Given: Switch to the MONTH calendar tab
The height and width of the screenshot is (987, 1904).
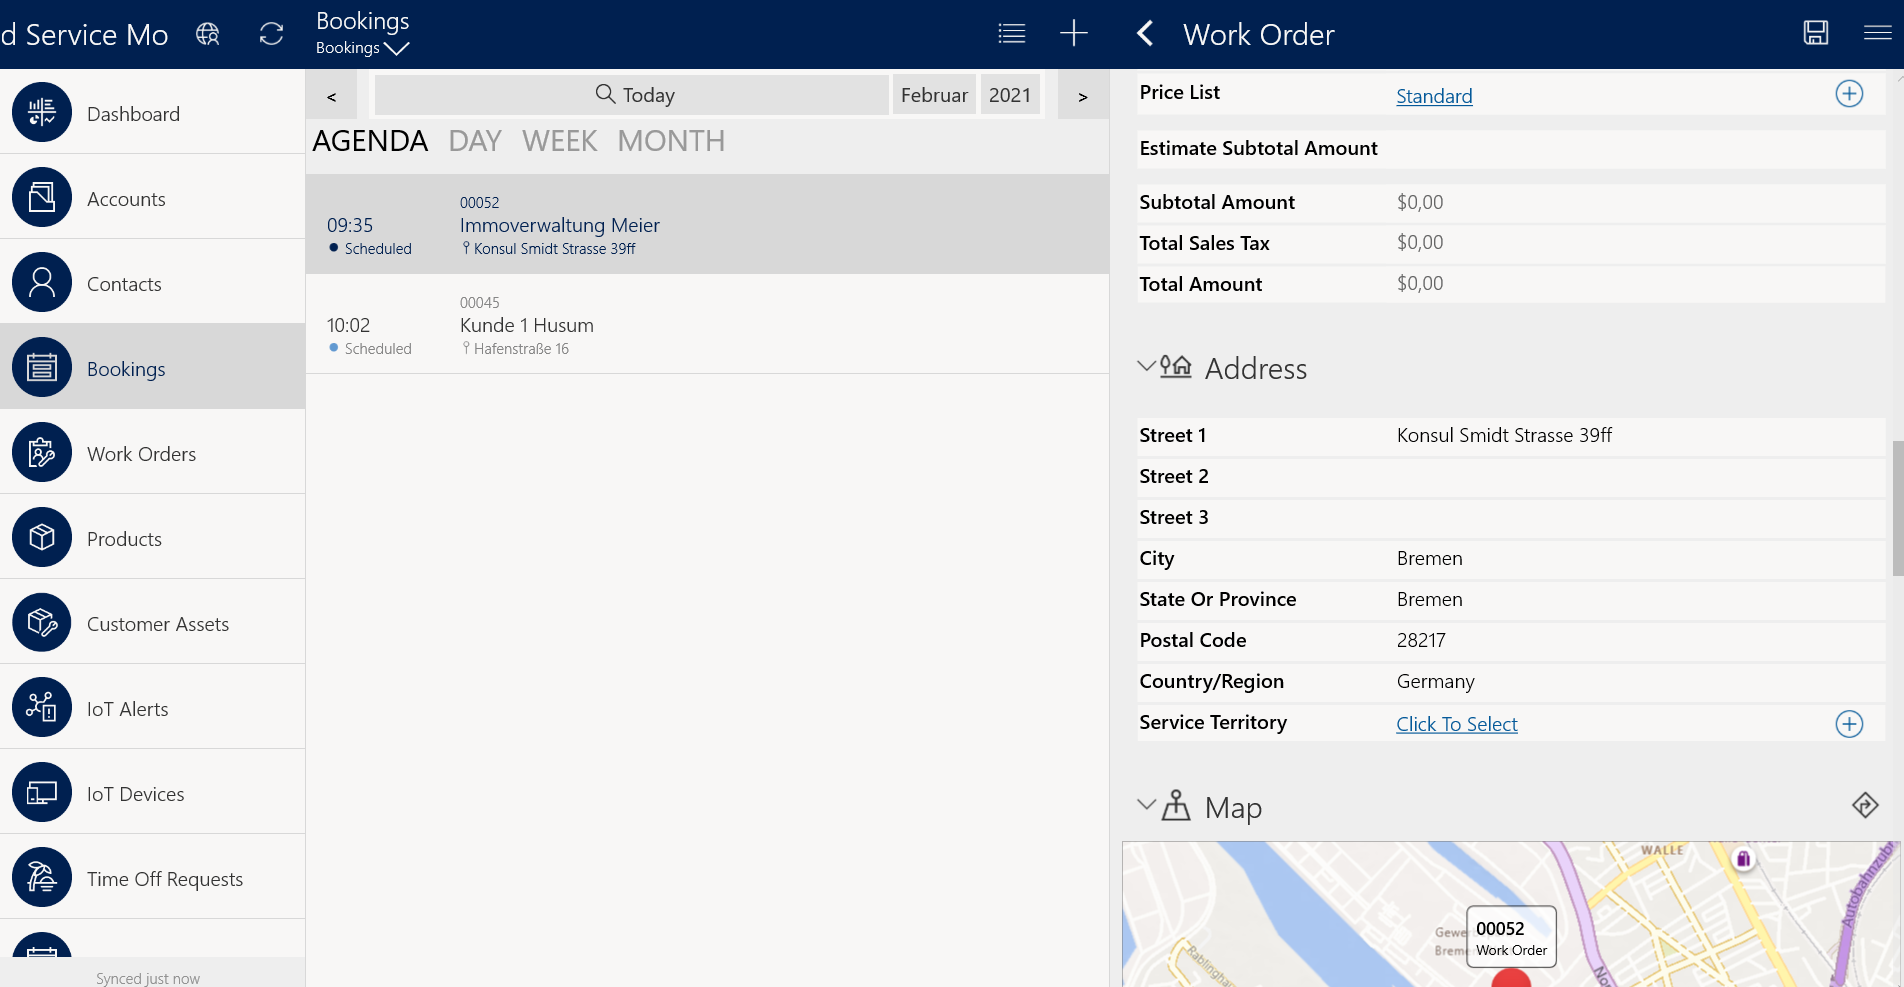Looking at the screenshot, I should coord(671,141).
